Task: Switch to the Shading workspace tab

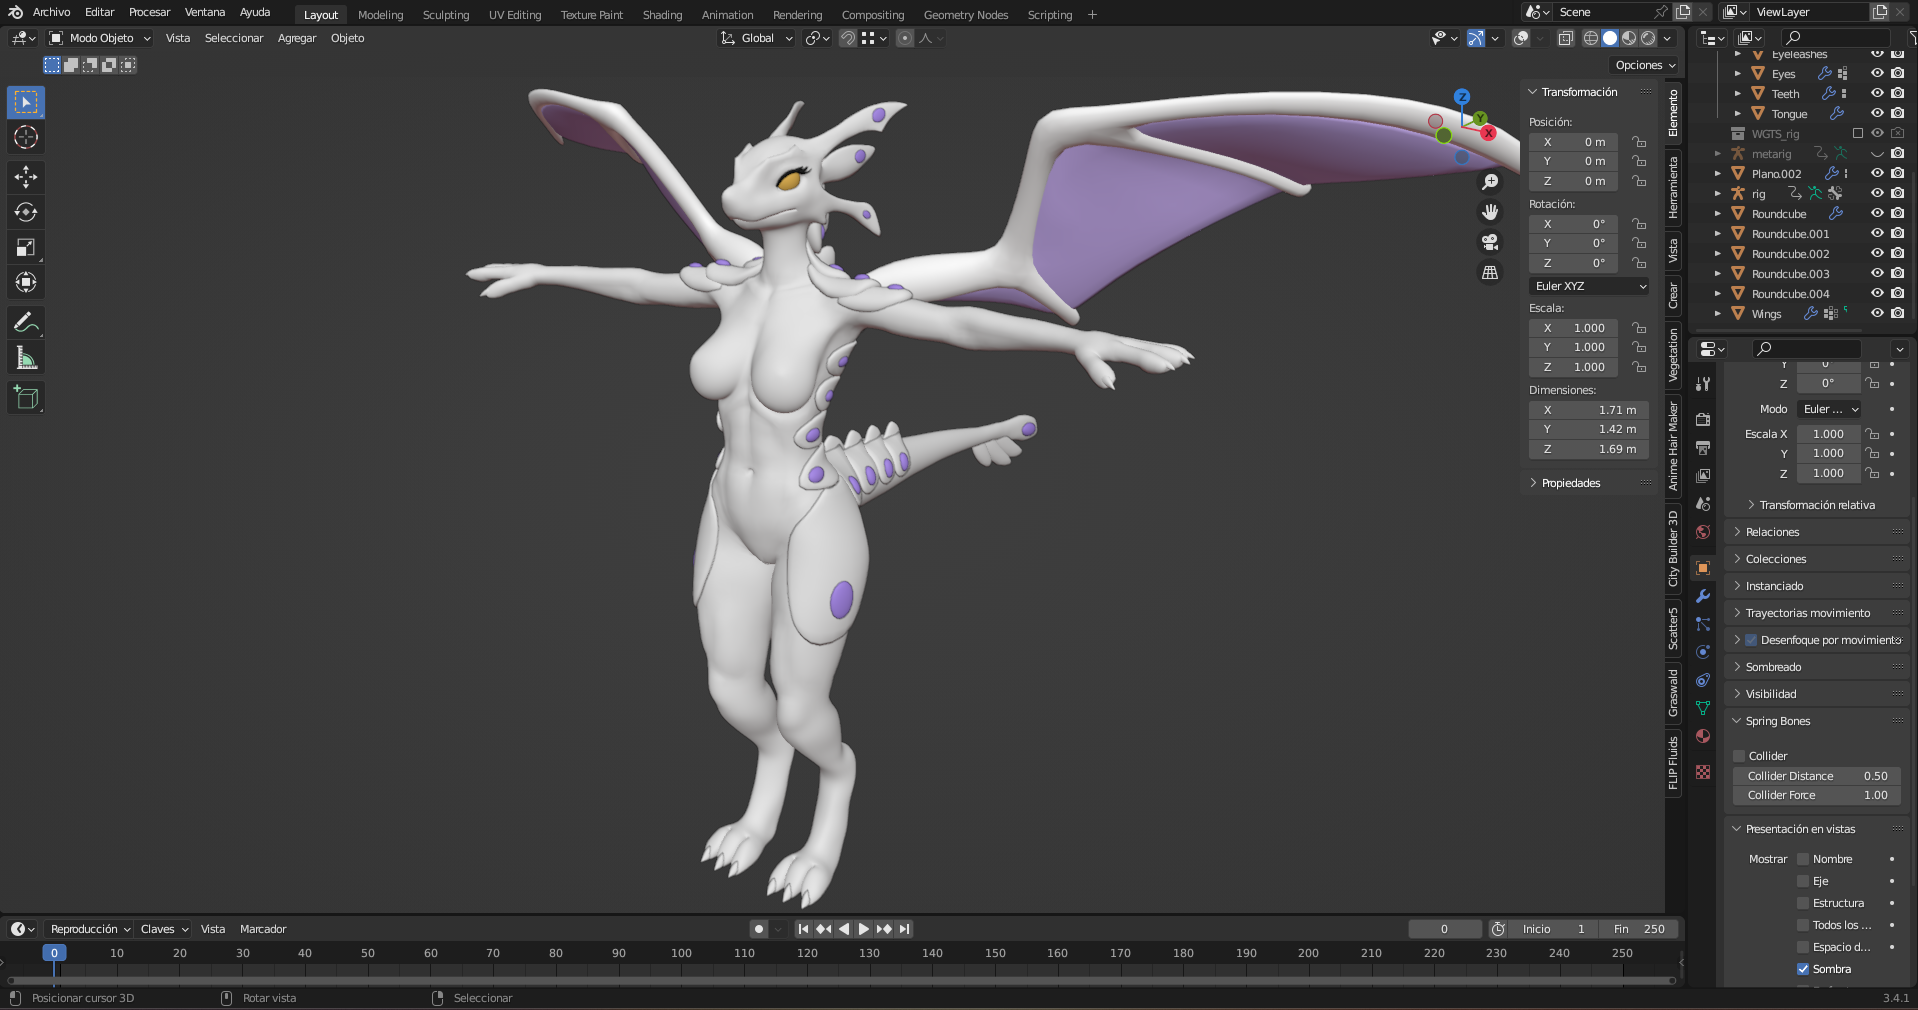Action: click(662, 15)
